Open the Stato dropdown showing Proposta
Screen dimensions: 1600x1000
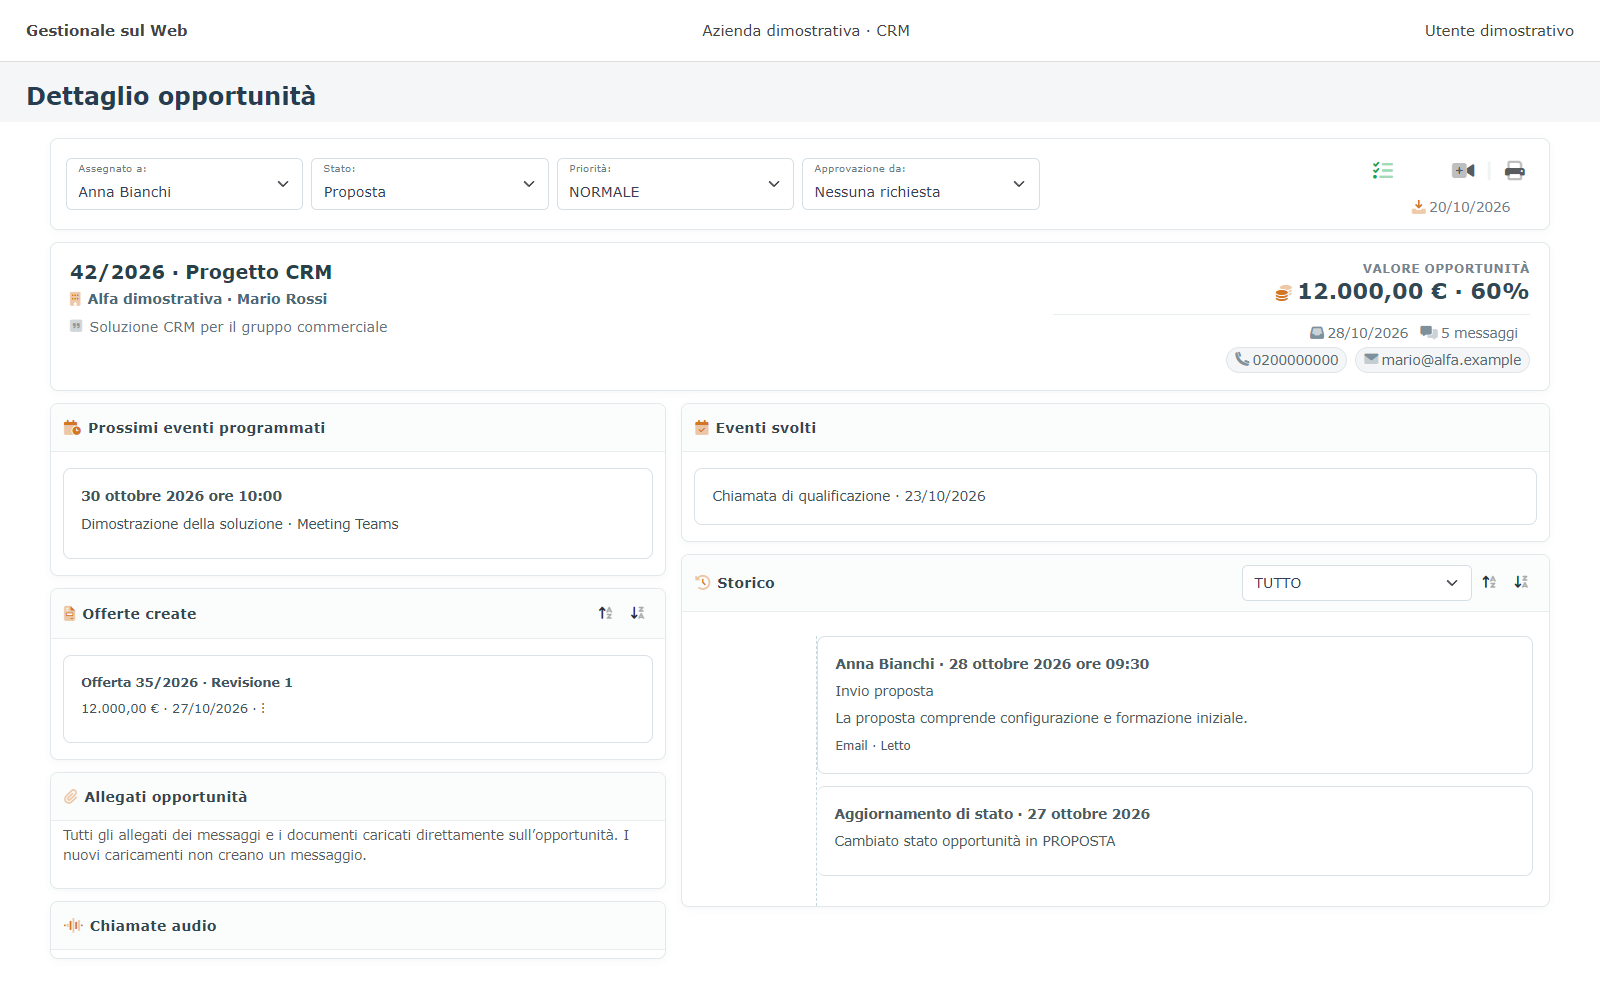430,184
